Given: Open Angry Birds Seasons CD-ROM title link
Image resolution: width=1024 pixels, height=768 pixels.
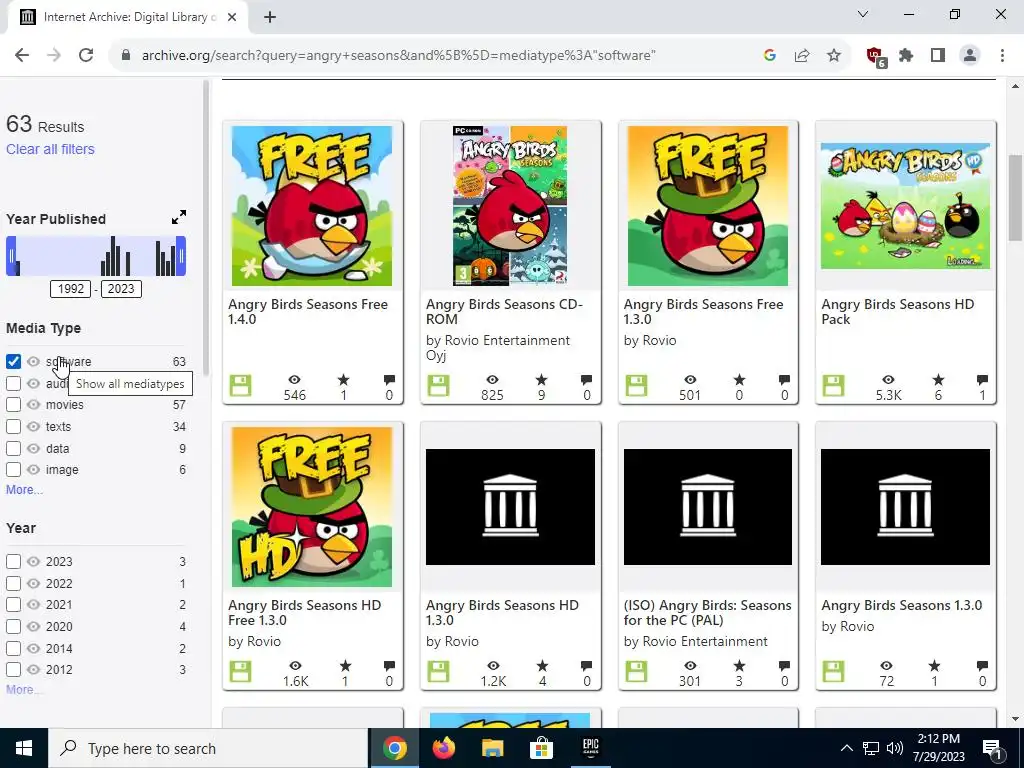Looking at the screenshot, I should pyautogui.click(x=504, y=312).
